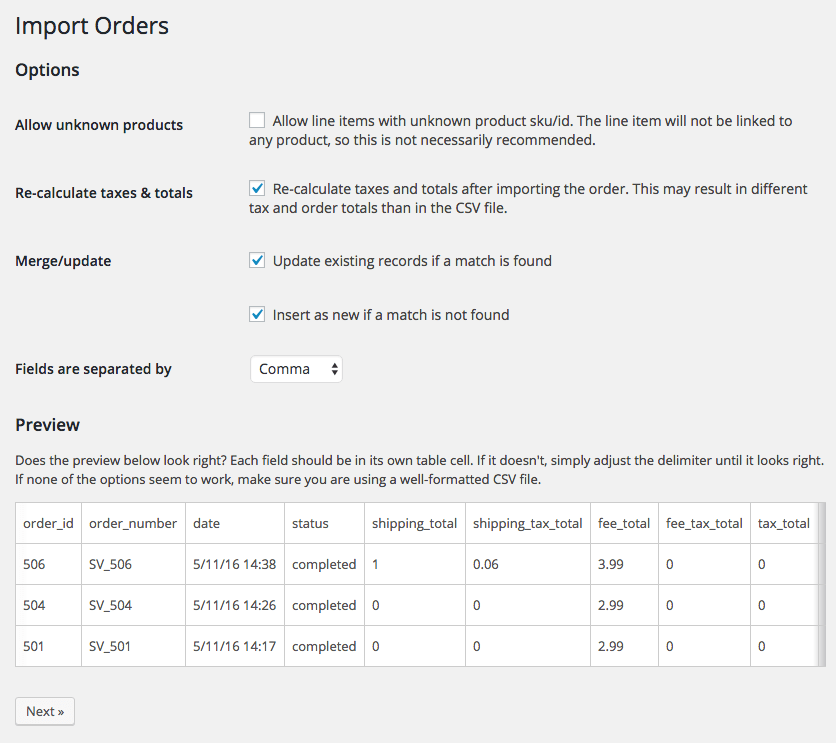Image resolution: width=836 pixels, height=743 pixels.
Task: Select the shipping_tax_total column header
Action: (x=527, y=523)
